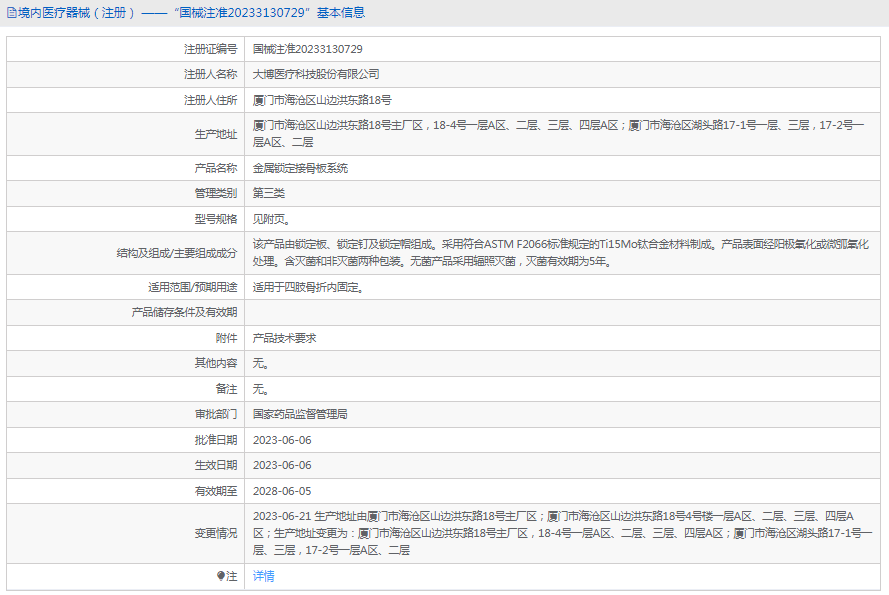Click the 2023-06-06 date in 生效日期 row

(282, 466)
